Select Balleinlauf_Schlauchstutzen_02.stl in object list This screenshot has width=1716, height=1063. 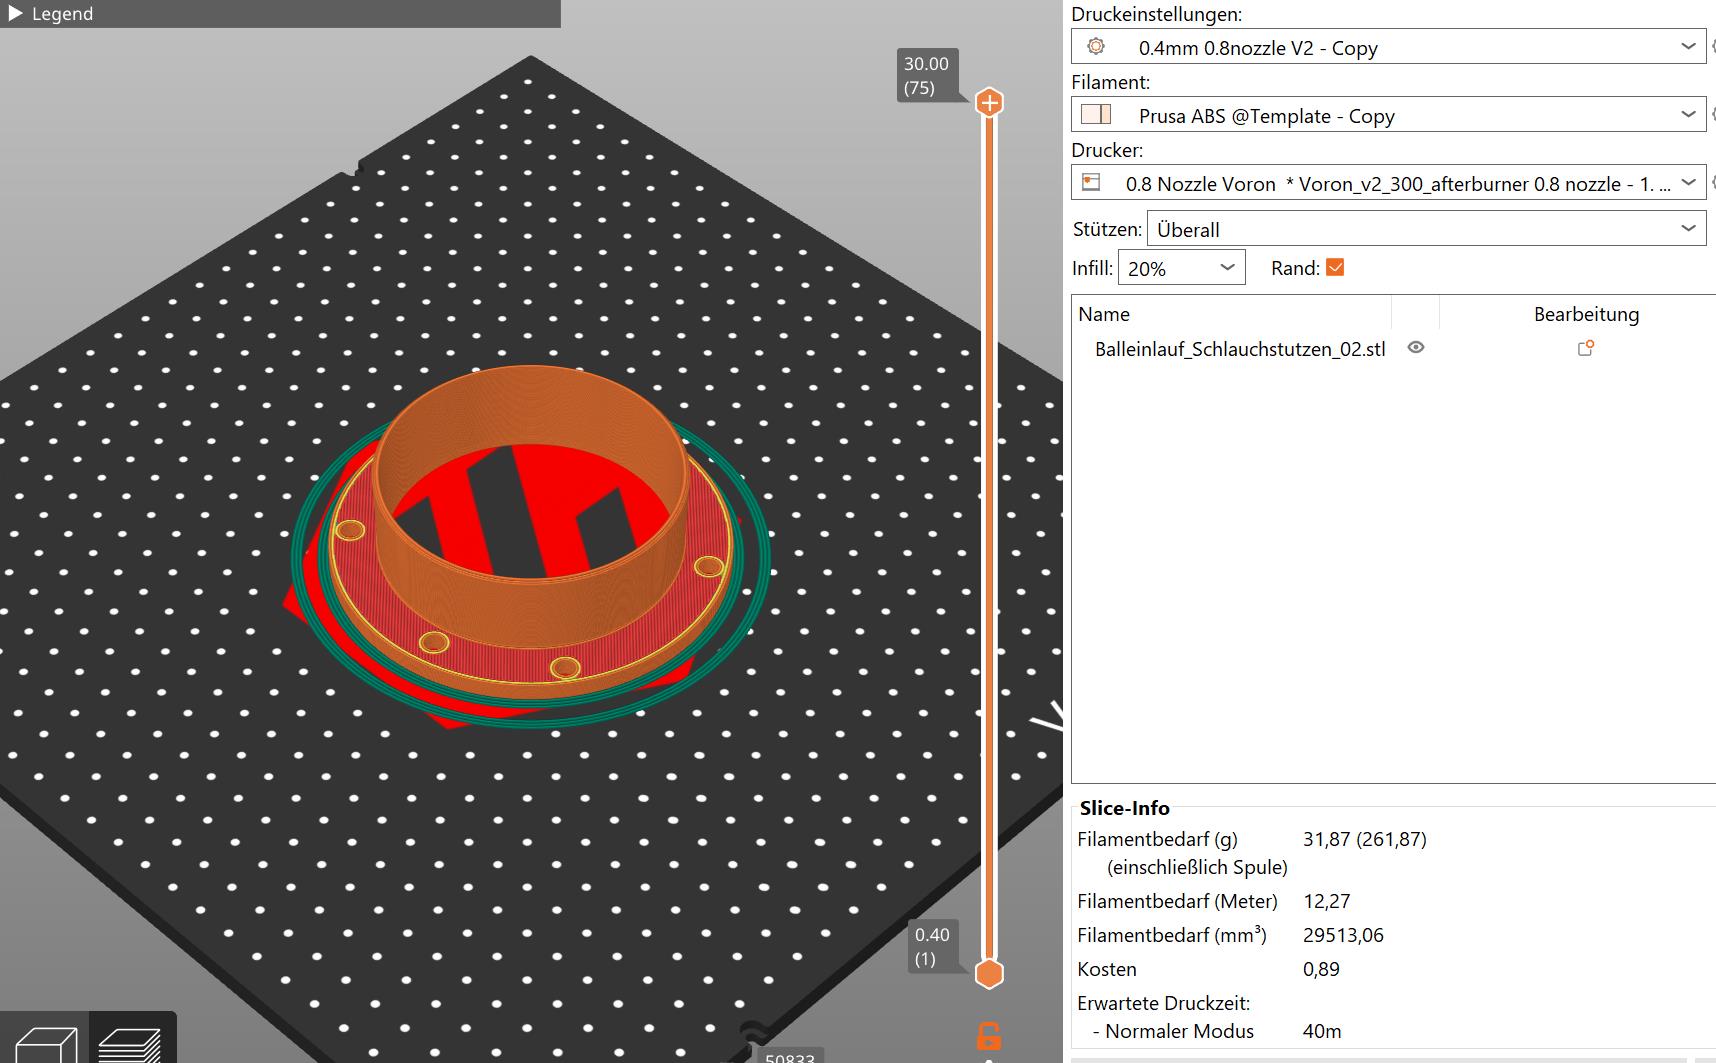click(1240, 349)
